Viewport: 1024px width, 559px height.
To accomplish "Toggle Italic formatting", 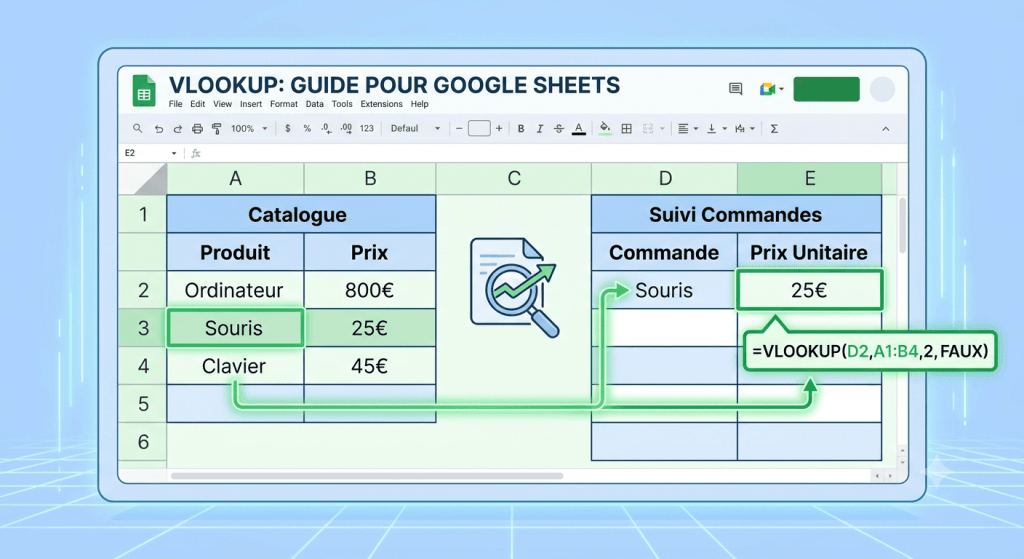I will point(539,129).
